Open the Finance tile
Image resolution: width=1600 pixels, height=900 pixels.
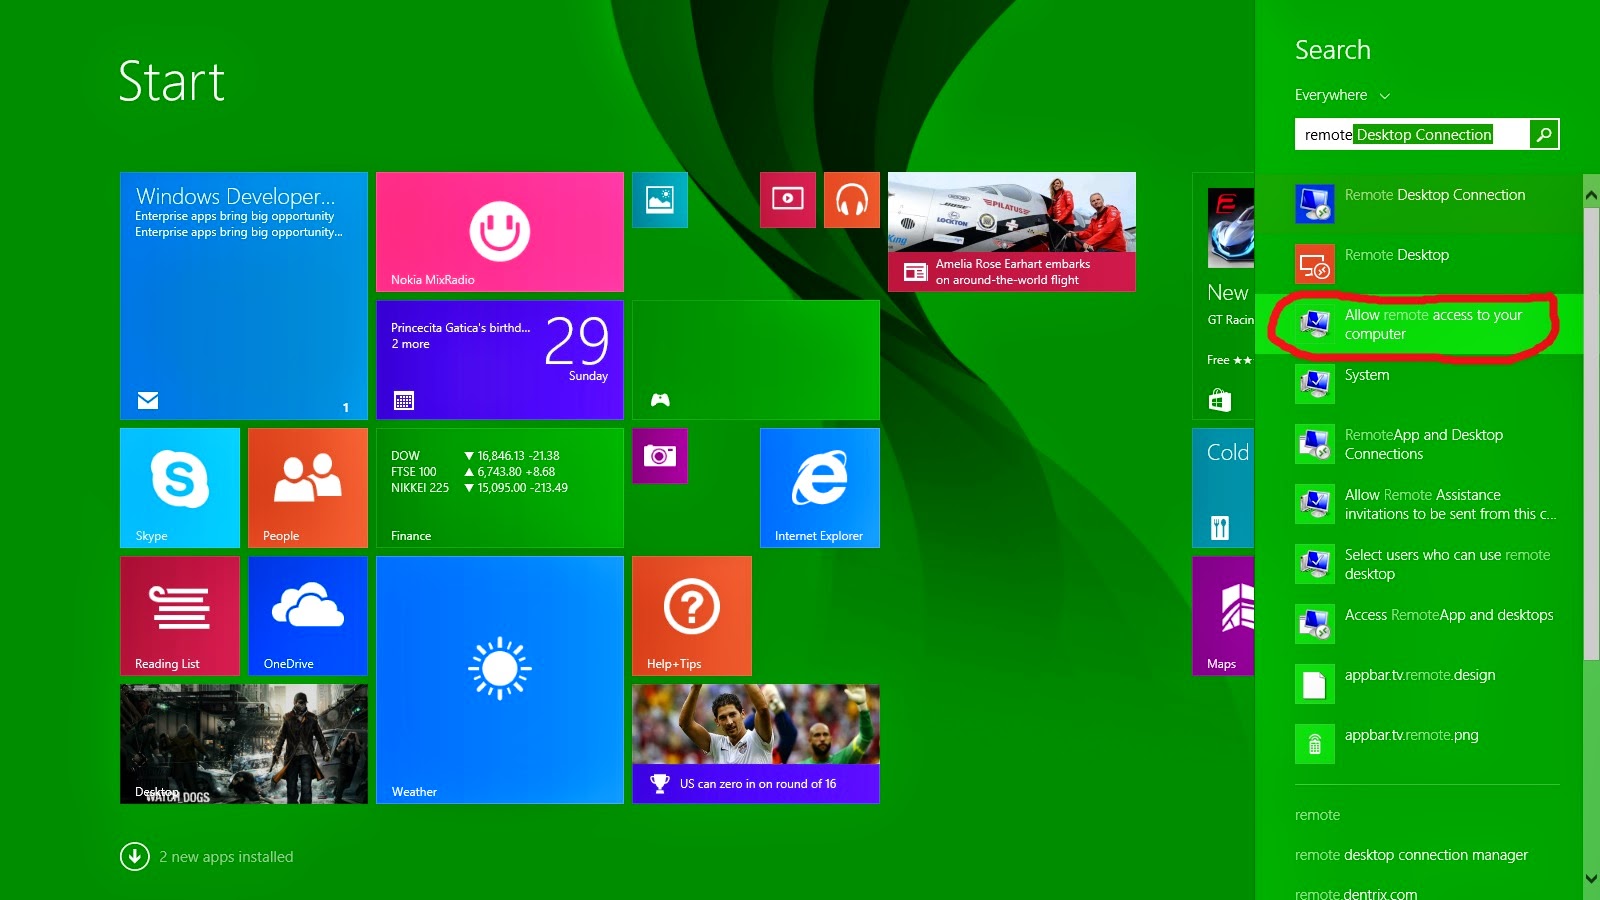click(x=500, y=488)
